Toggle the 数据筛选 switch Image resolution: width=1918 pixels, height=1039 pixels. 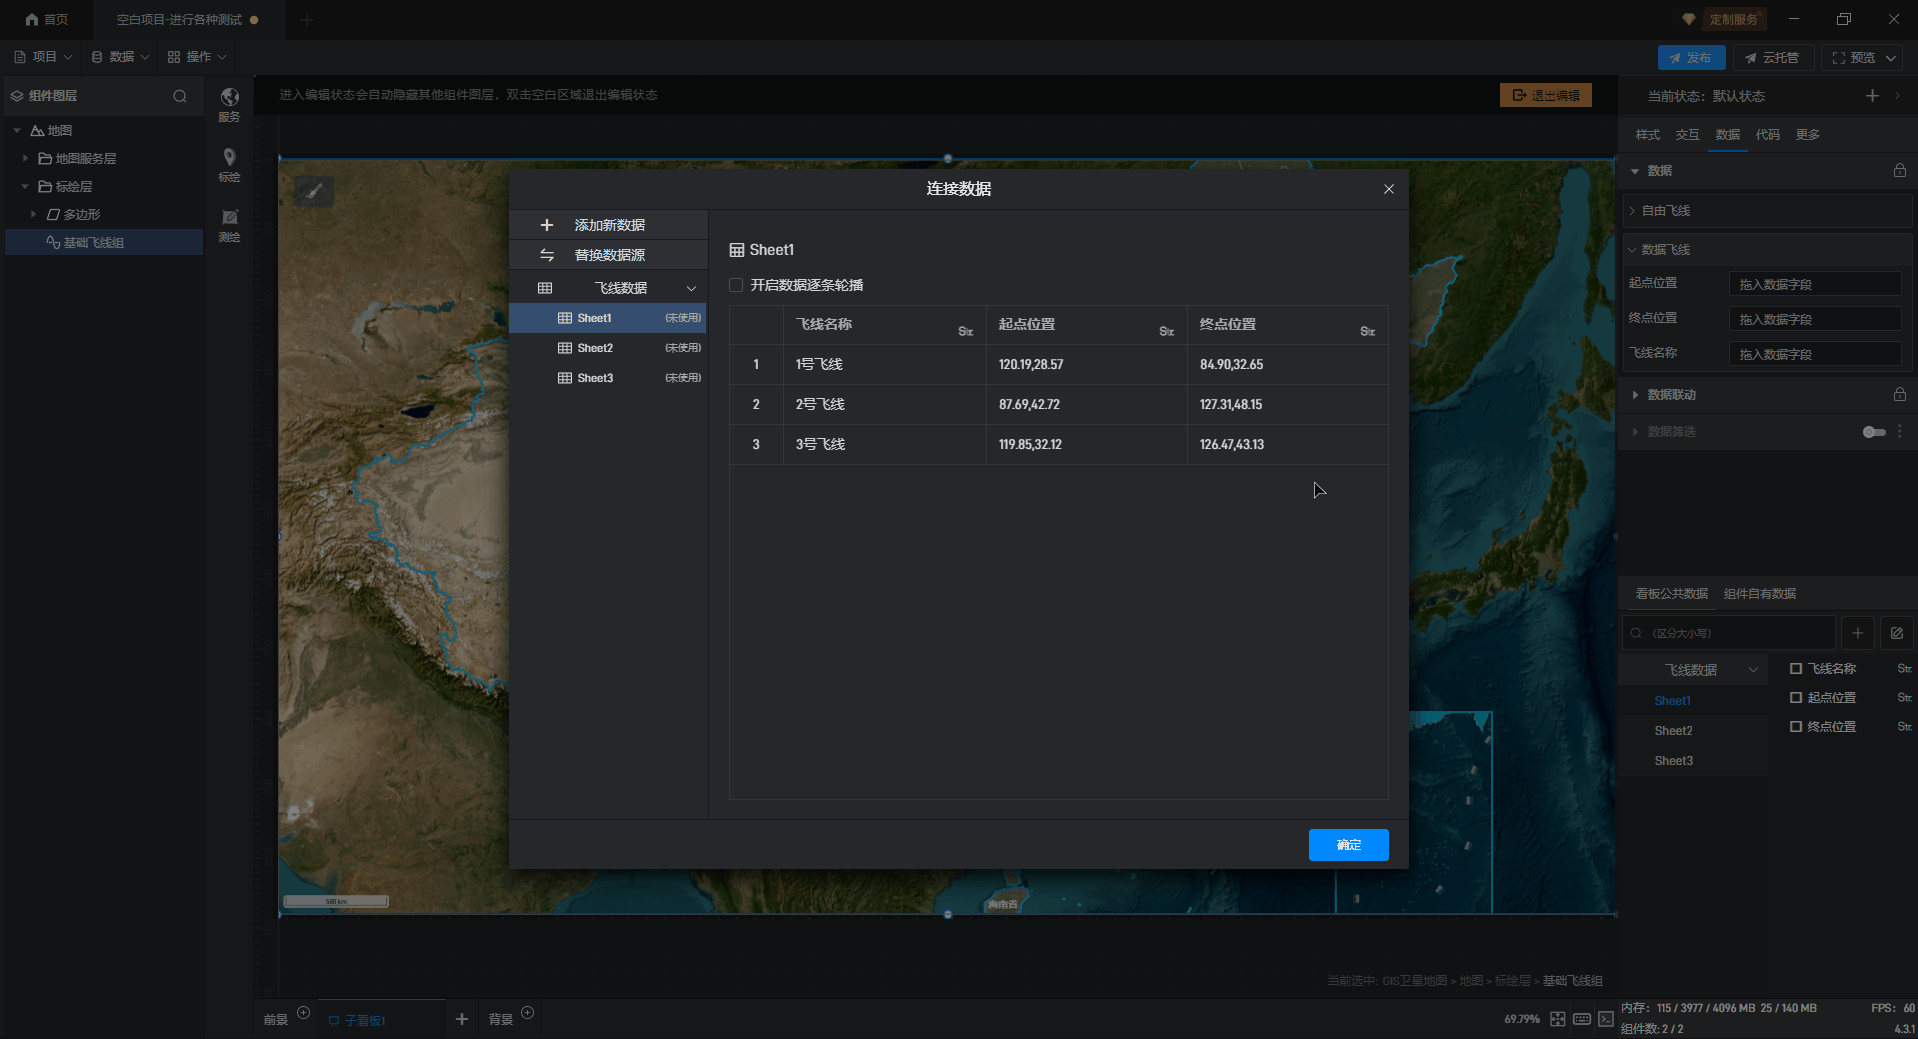(1873, 432)
